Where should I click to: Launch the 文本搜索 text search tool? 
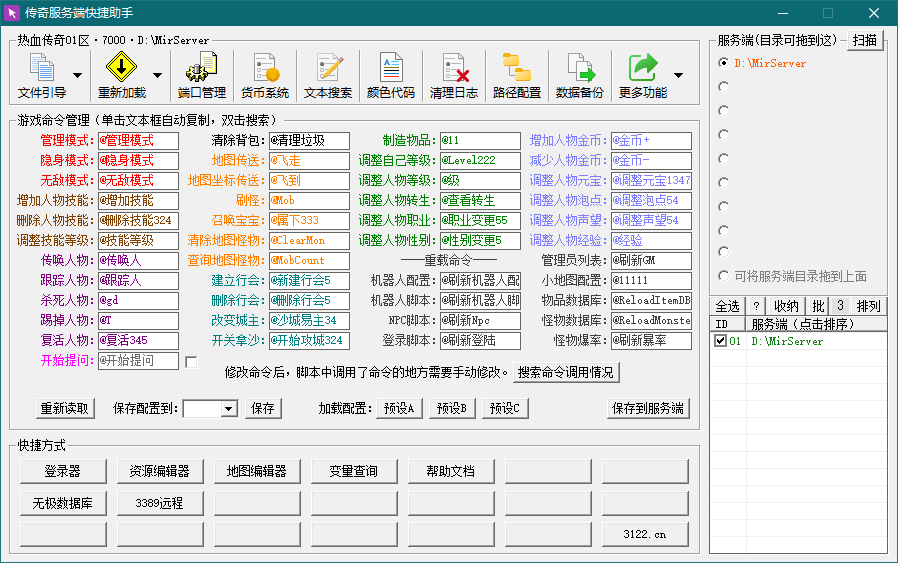click(328, 76)
